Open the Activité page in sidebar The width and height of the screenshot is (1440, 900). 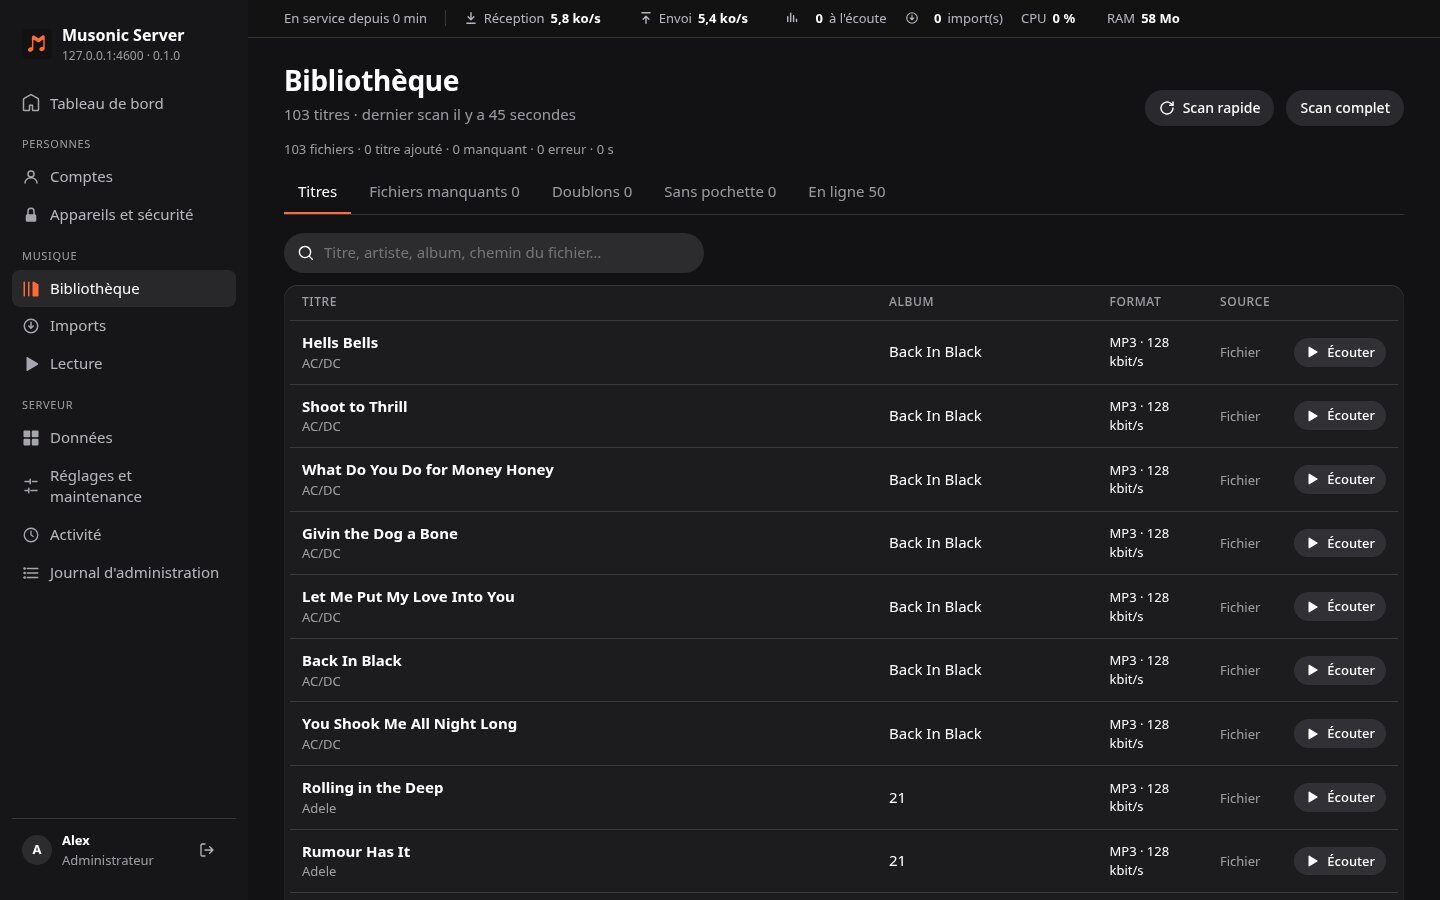click(124, 535)
